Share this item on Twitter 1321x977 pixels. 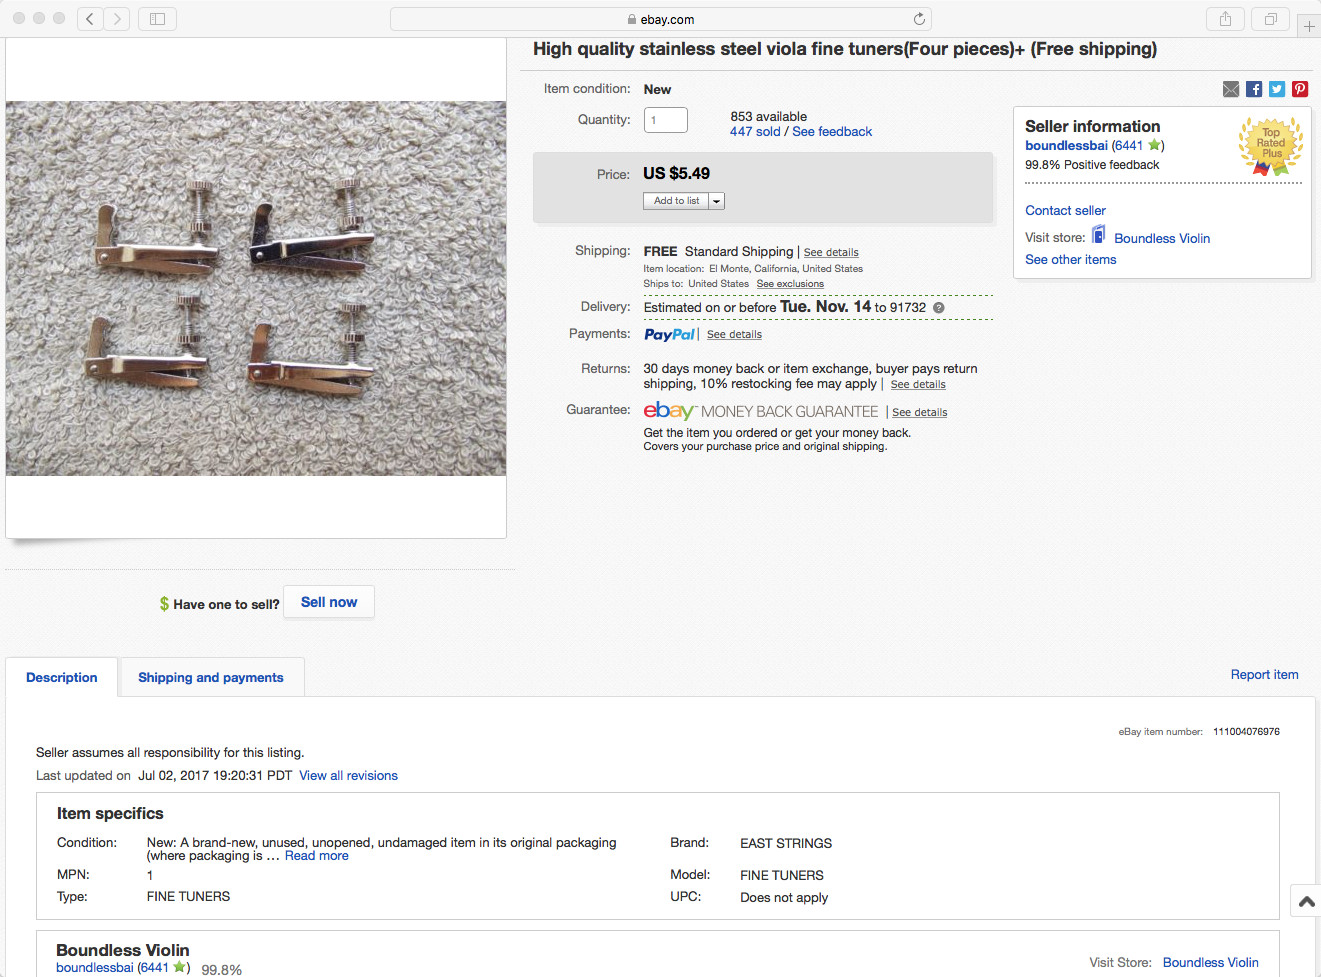point(1277,89)
